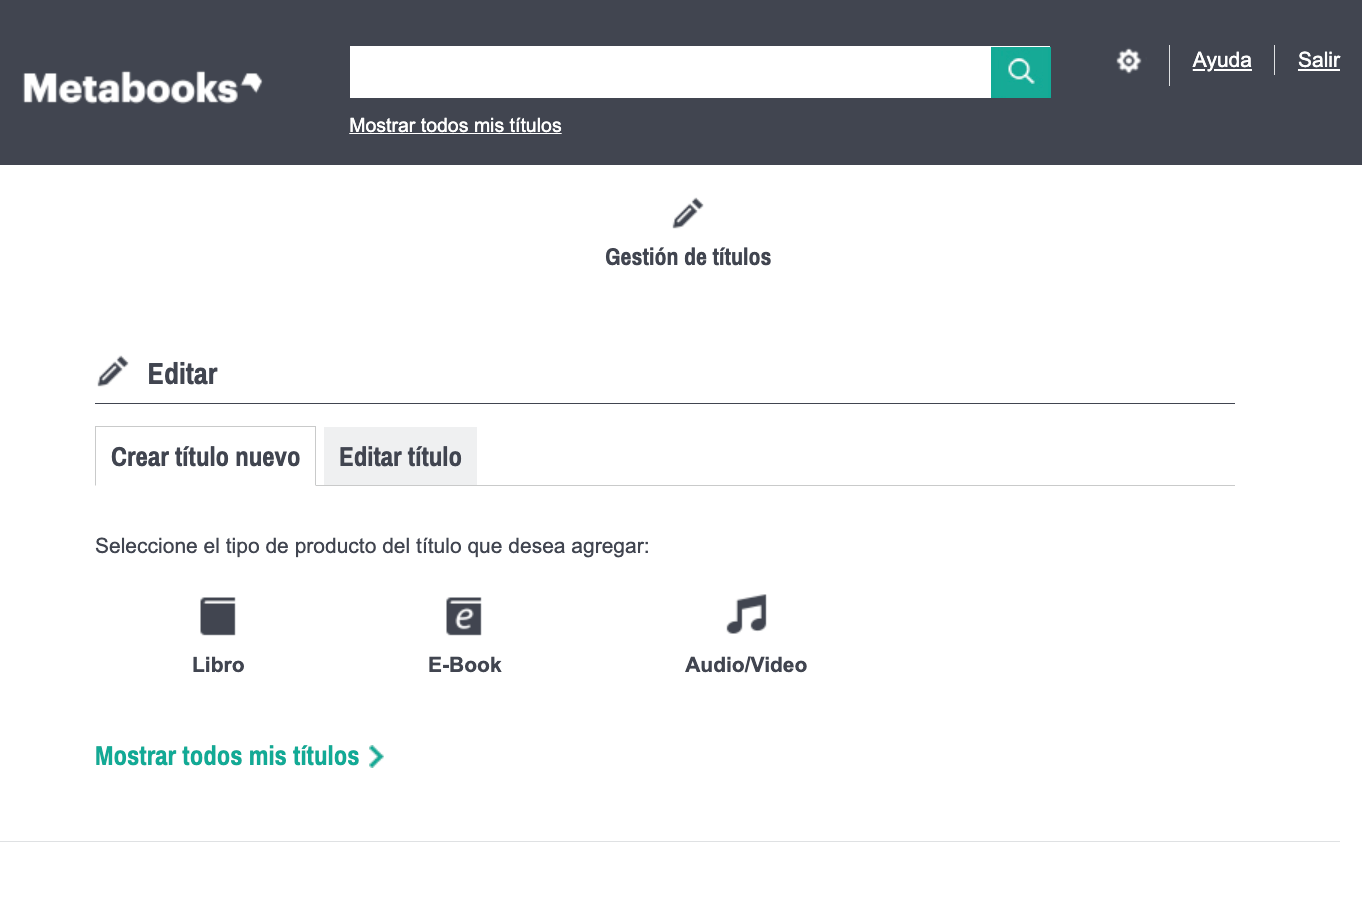Switch to the Editar título tab

pyautogui.click(x=400, y=457)
